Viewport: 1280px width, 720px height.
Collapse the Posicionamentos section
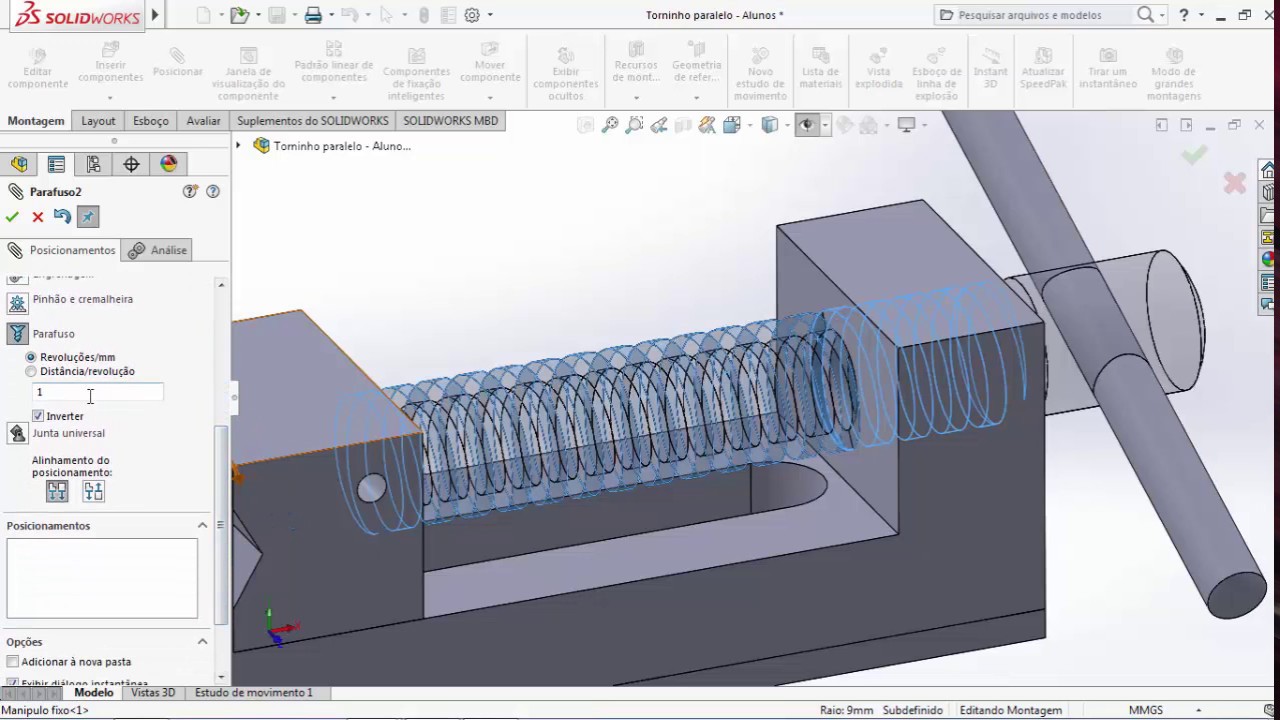(202, 526)
